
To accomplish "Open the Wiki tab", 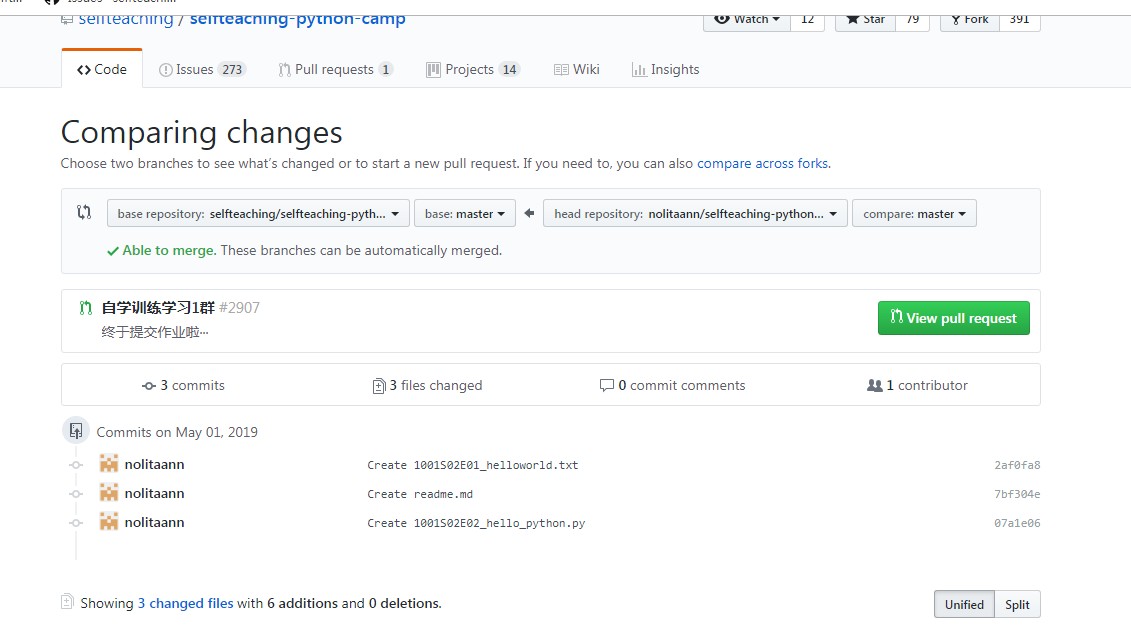I will [576, 69].
